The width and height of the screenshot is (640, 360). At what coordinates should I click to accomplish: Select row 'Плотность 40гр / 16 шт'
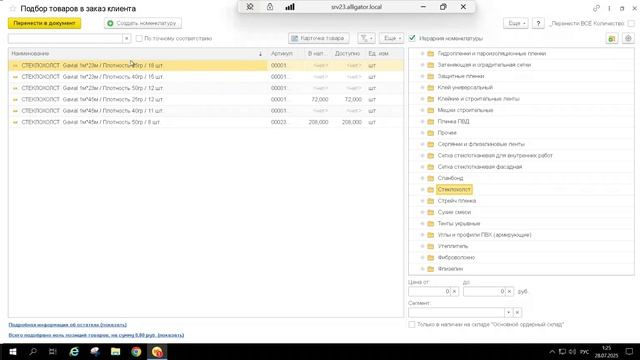point(206,77)
